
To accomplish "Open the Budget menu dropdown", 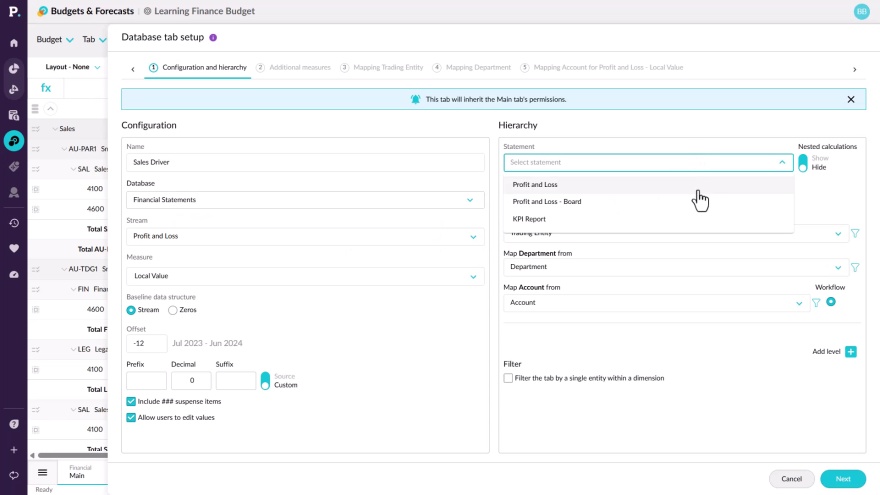I will pyautogui.click(x=54, y=39).
